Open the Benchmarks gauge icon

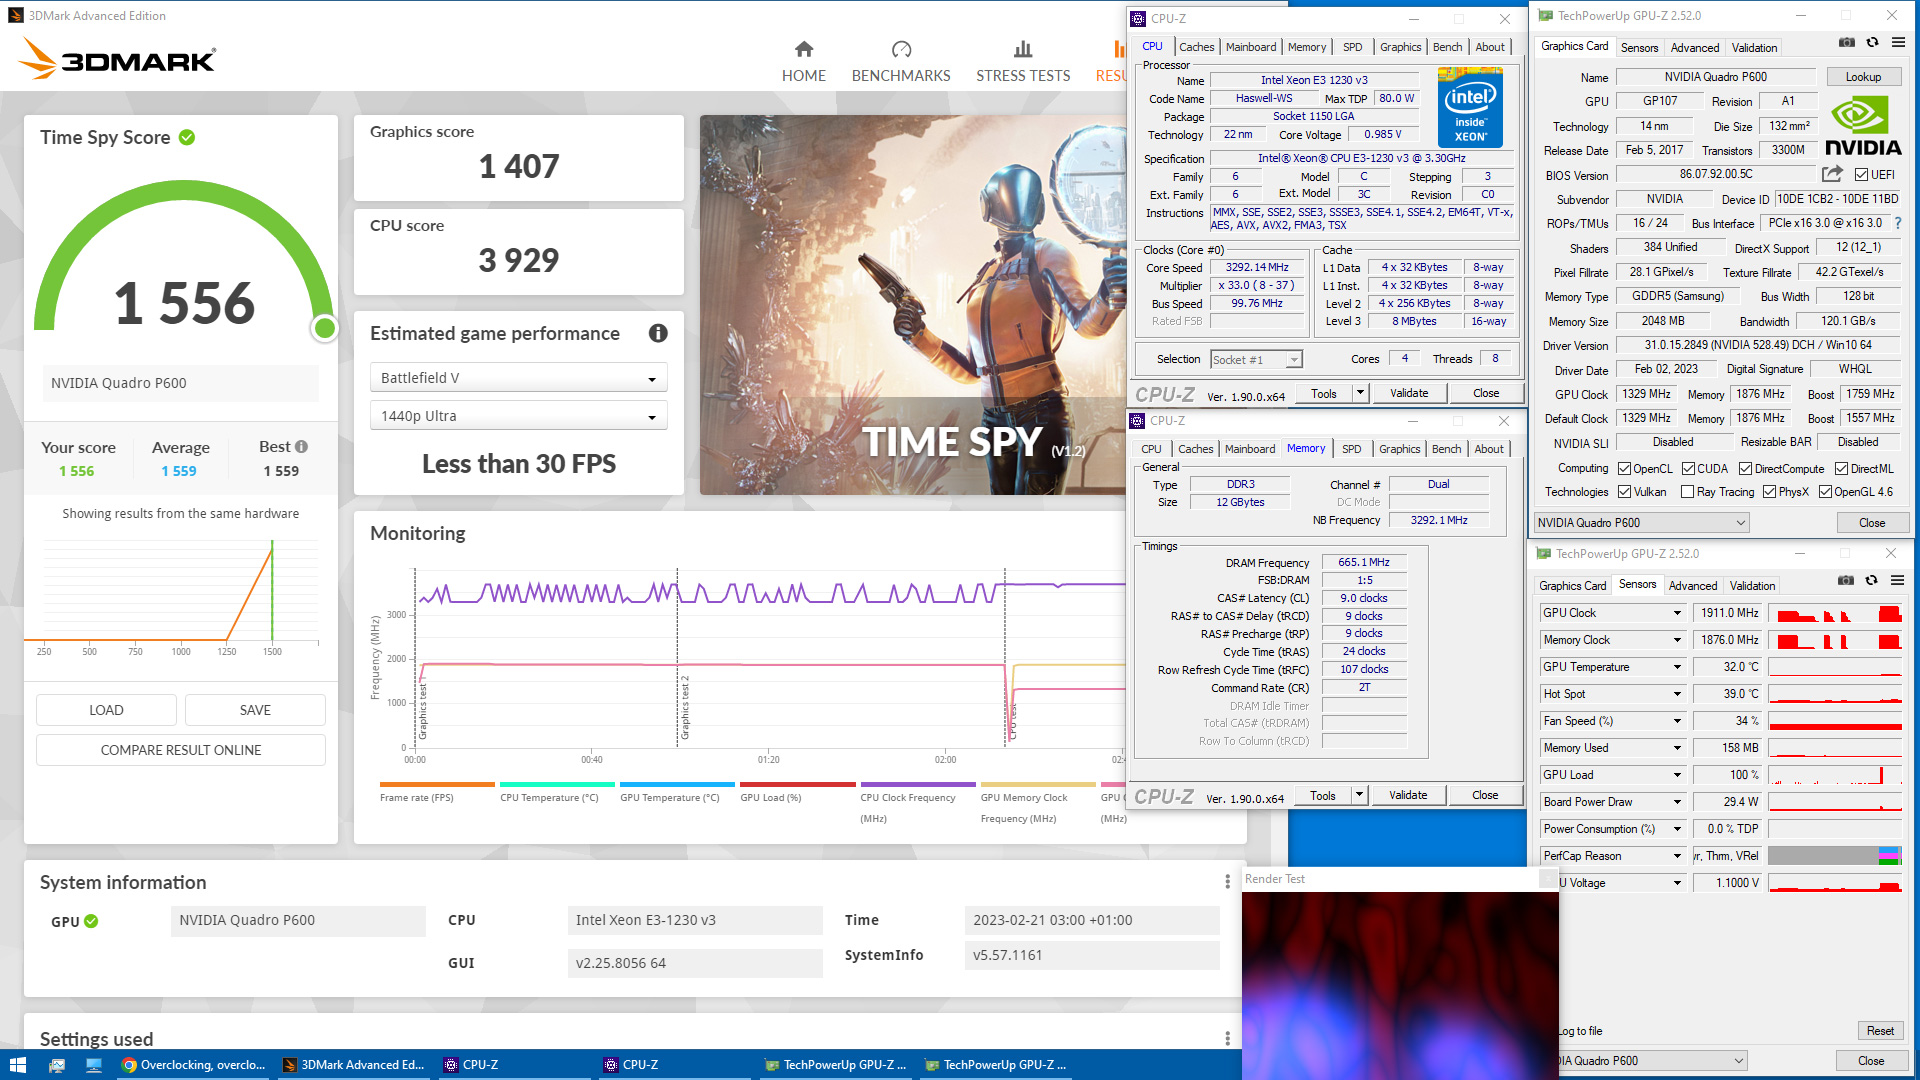901,49
